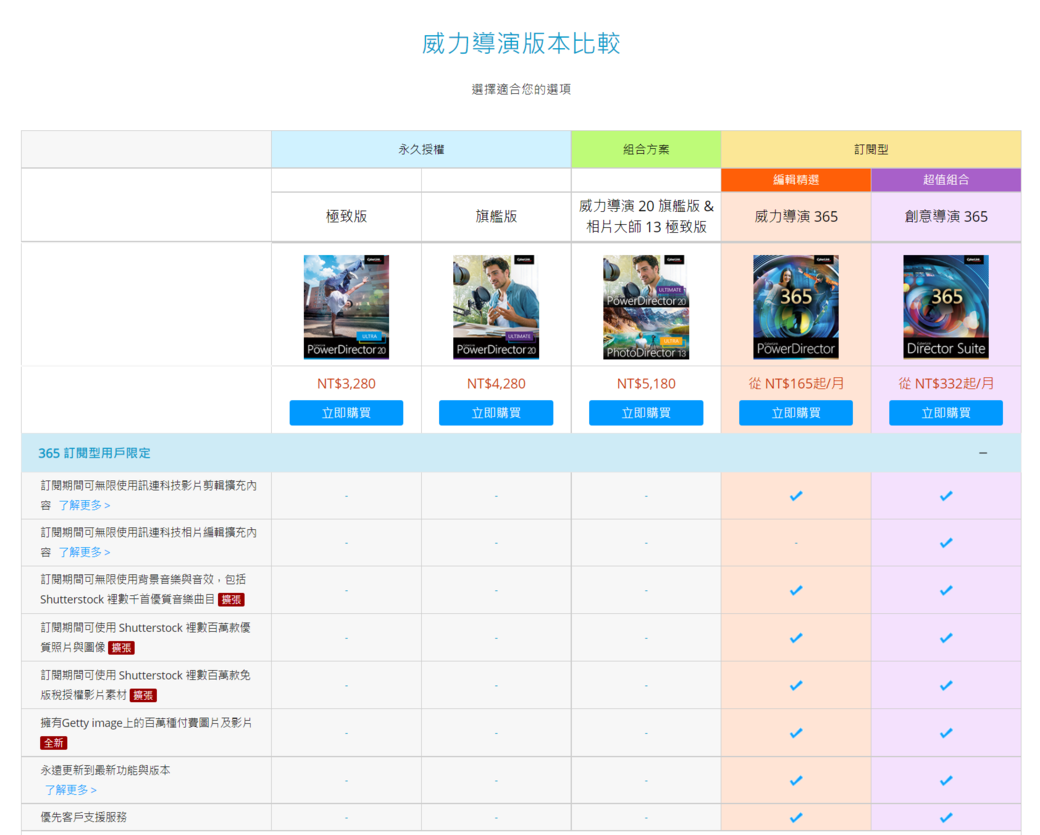Click 創意導演 365 checkmark for Getty image
The height and width of the screenshot is (835, 1040).
[946, 733]
